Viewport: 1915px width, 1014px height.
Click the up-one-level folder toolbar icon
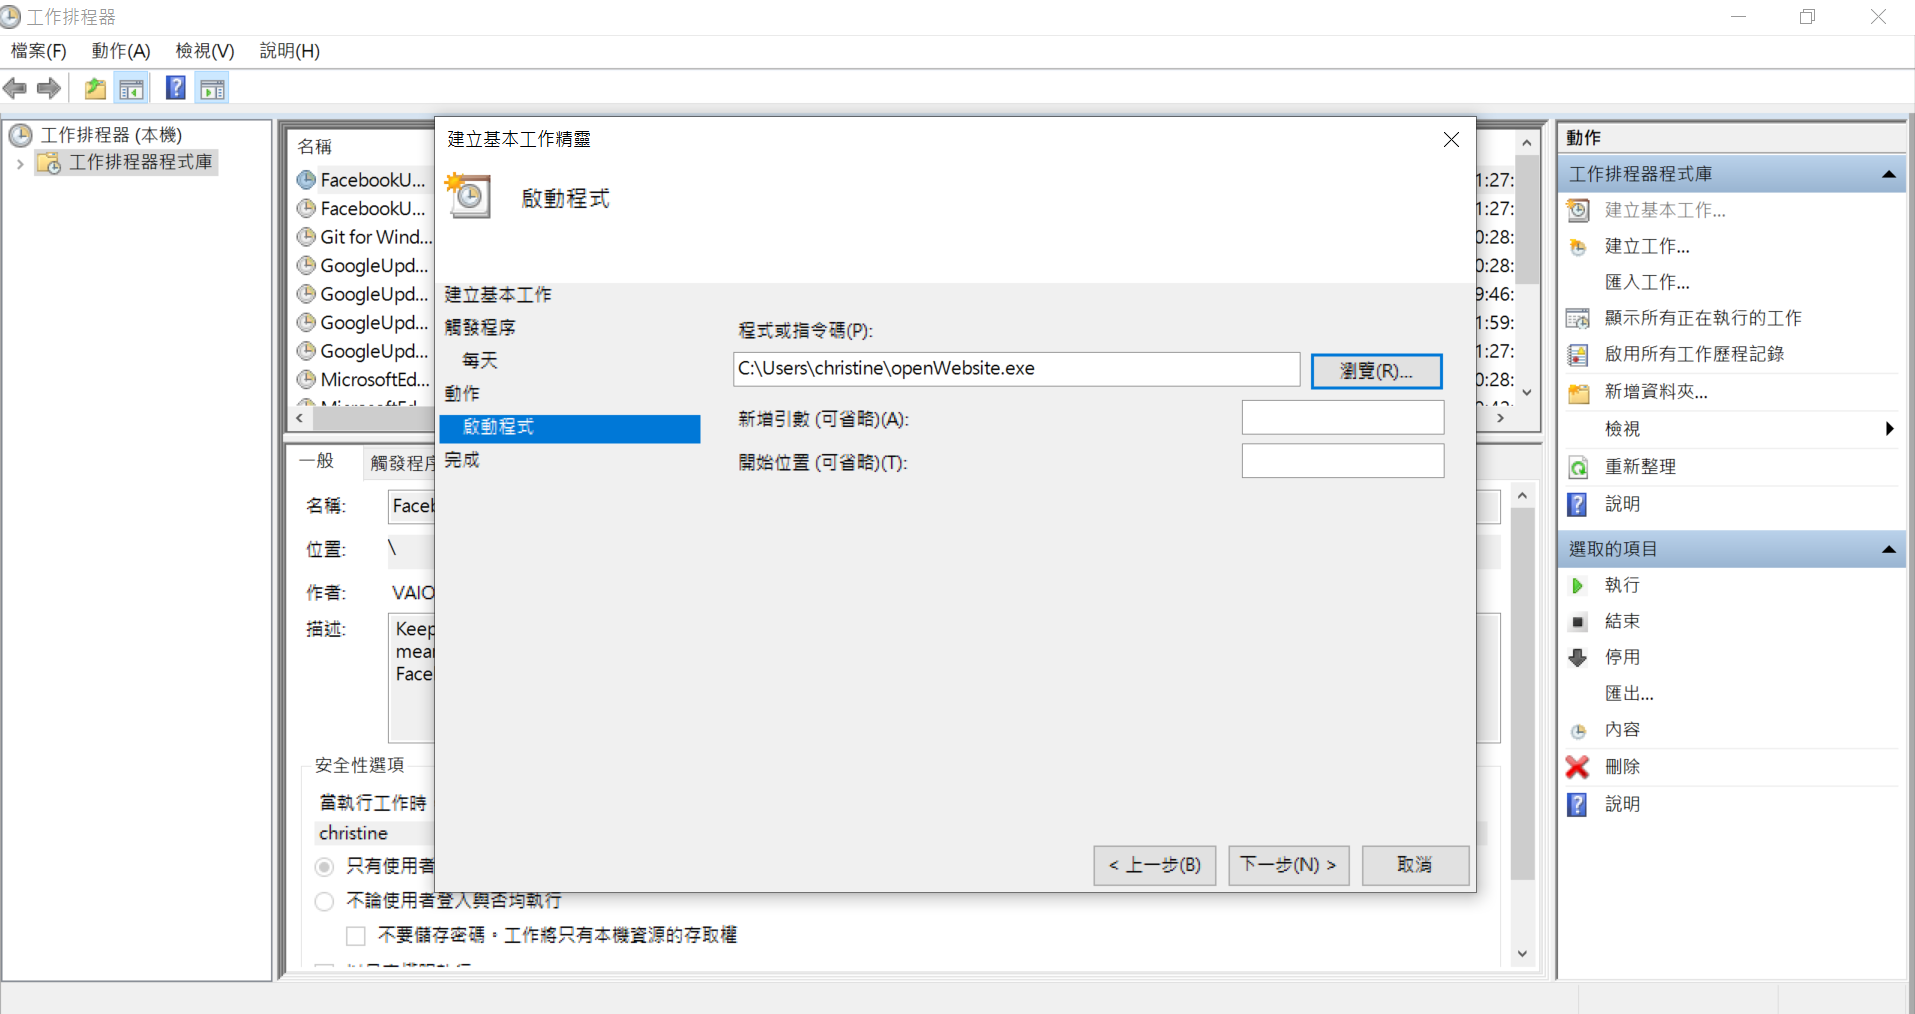95,89
